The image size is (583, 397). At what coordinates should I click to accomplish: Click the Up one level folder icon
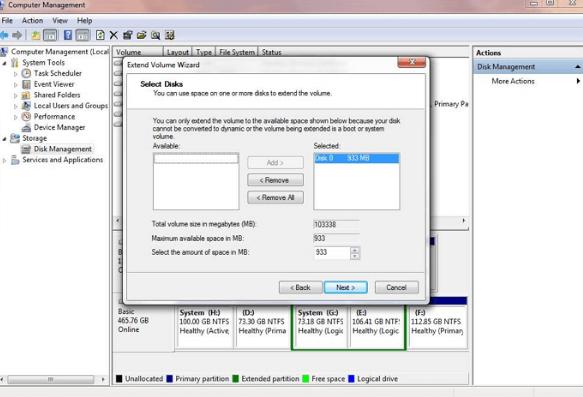coord(36,35)
